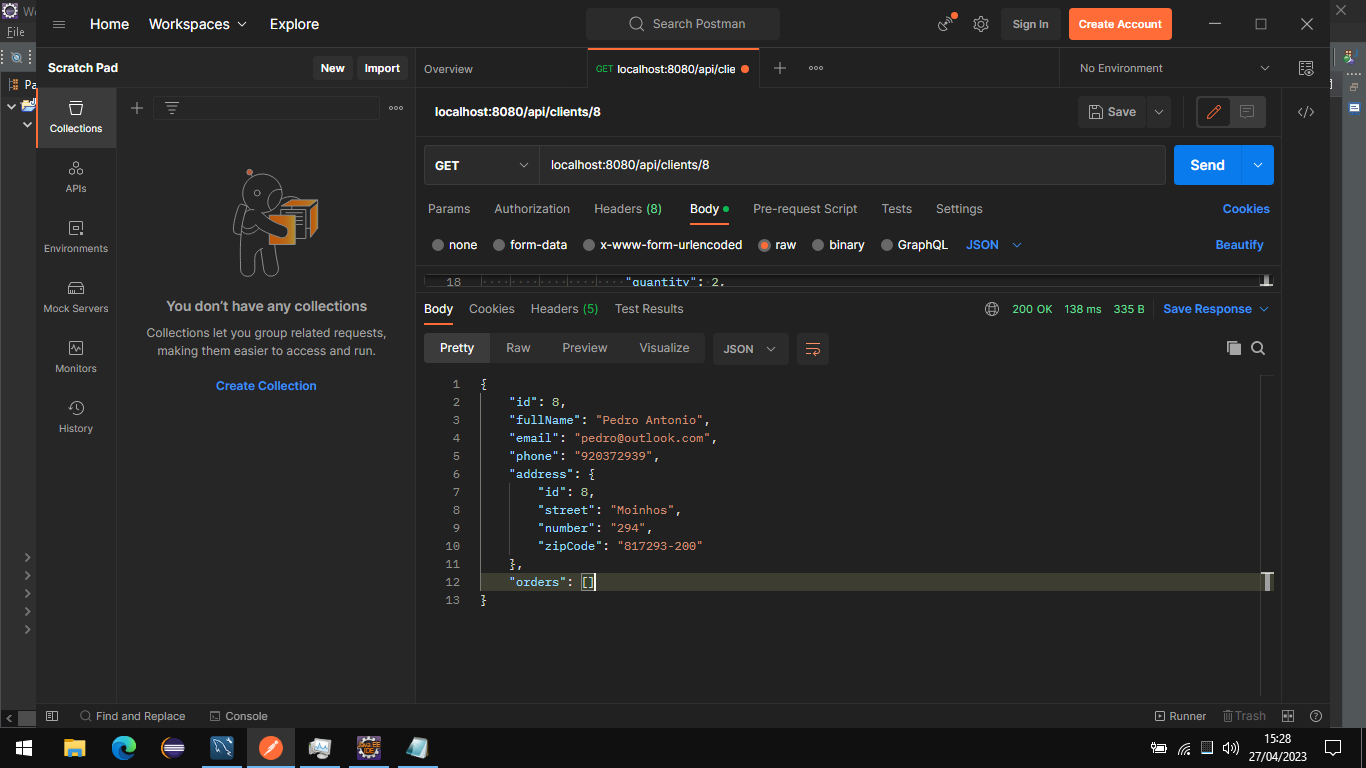Open the APIs sidebar section
The height and width of the screenshot is (768, 1366).
coord(76,177)
